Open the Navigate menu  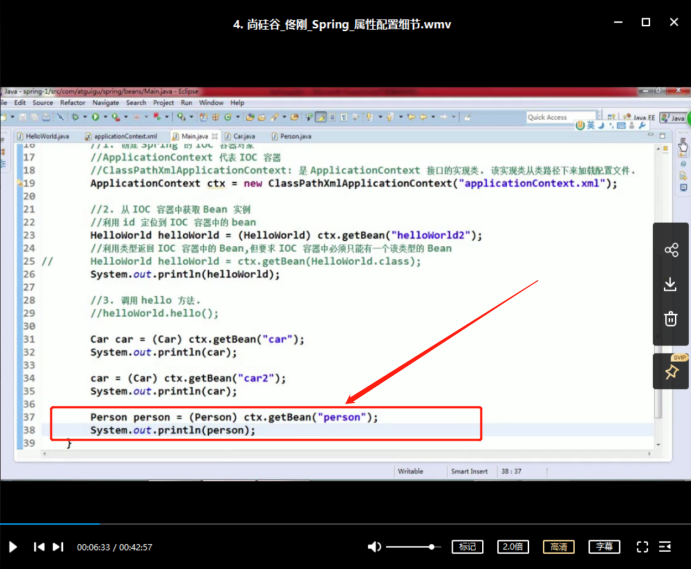(x=106, y=102)
